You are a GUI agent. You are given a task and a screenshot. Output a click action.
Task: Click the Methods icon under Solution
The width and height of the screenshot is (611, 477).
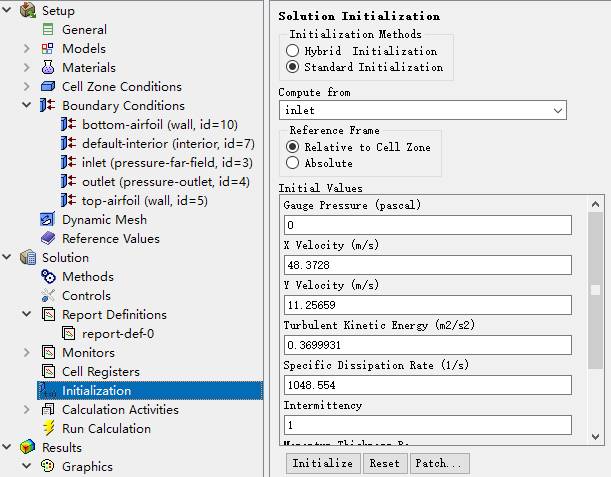48,276
